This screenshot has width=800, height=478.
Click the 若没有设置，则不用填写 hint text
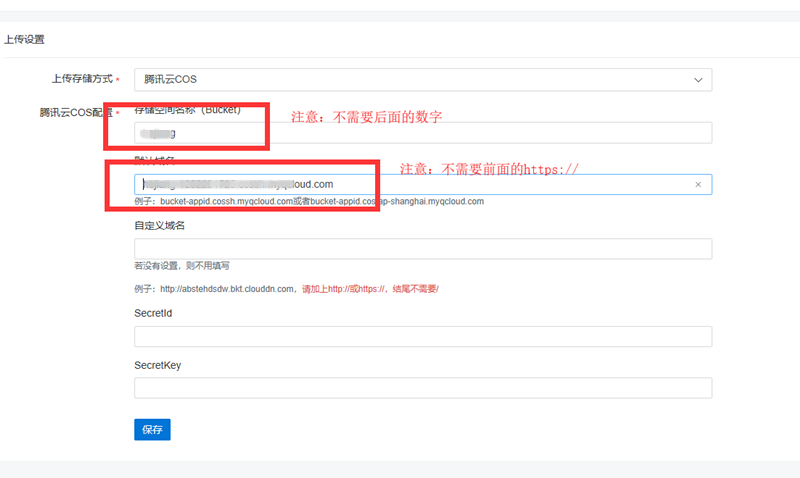(x=182, y=266)
